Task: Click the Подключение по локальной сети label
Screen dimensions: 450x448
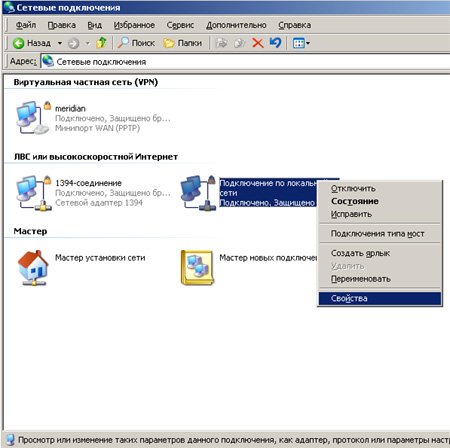Action: pyautogui.click(x=268, y=188)
